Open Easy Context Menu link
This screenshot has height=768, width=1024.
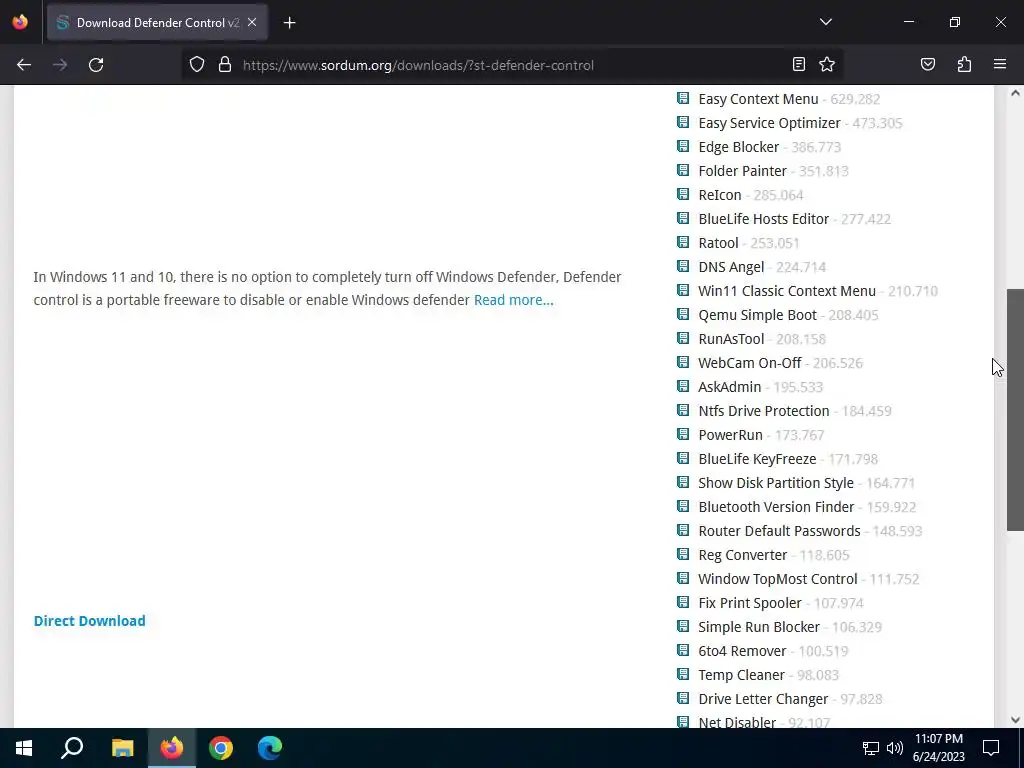tap(758, 99)
